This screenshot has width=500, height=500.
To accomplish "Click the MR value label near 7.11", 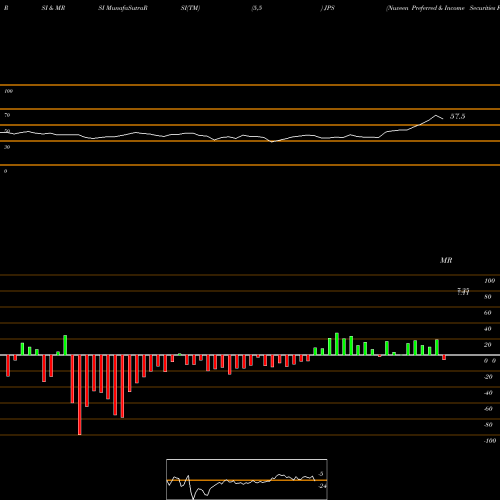I will (x=463, y=292).
